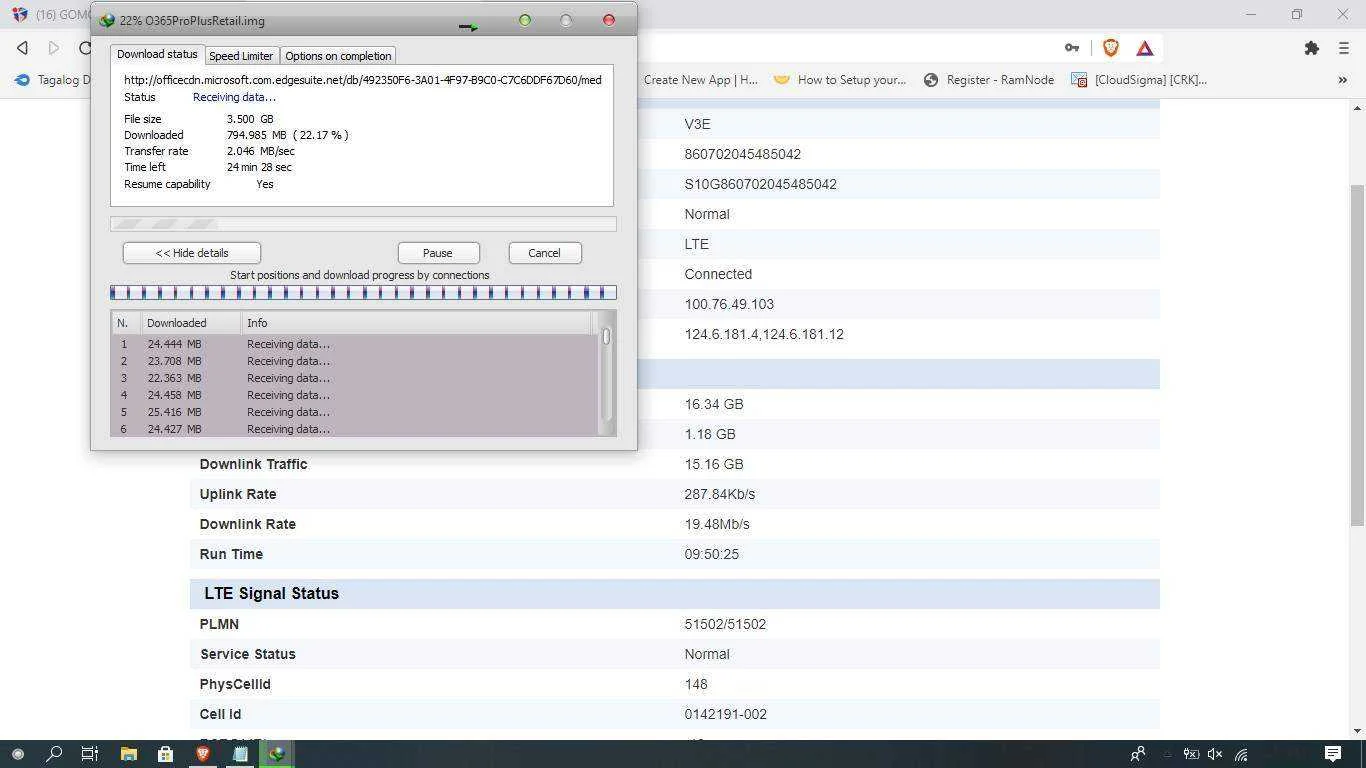
Task: Open Task View on the taskbar
Action: click(90, 754)
